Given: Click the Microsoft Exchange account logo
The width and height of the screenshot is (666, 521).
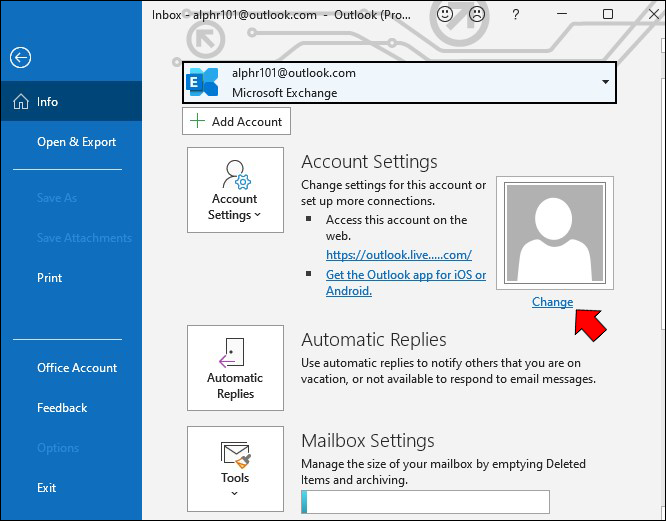Looking at the screenshot, I should point(202,82).
